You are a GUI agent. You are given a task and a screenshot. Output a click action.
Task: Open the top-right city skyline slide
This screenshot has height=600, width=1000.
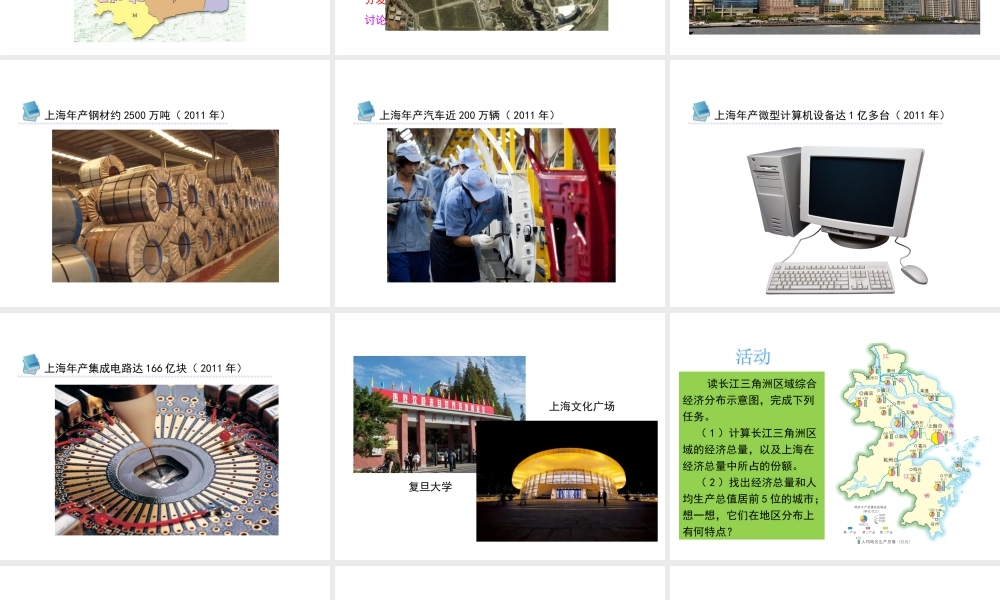pos(835,27)
